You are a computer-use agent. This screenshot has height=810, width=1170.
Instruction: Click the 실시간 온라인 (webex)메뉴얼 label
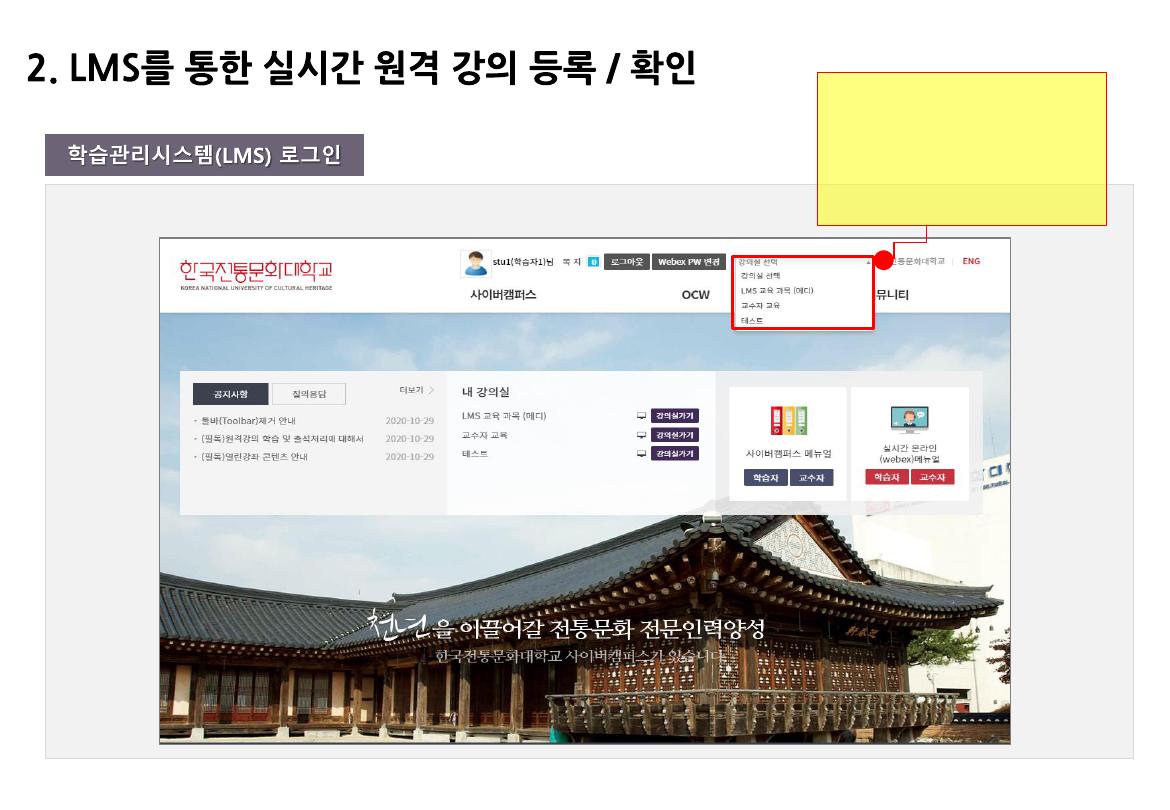(x=910, y=453)
